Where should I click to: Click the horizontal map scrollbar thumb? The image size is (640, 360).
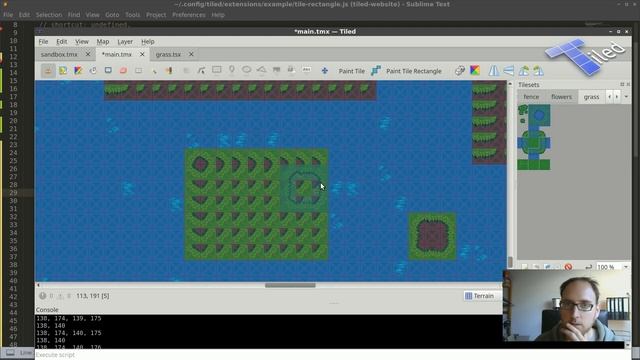290,285
